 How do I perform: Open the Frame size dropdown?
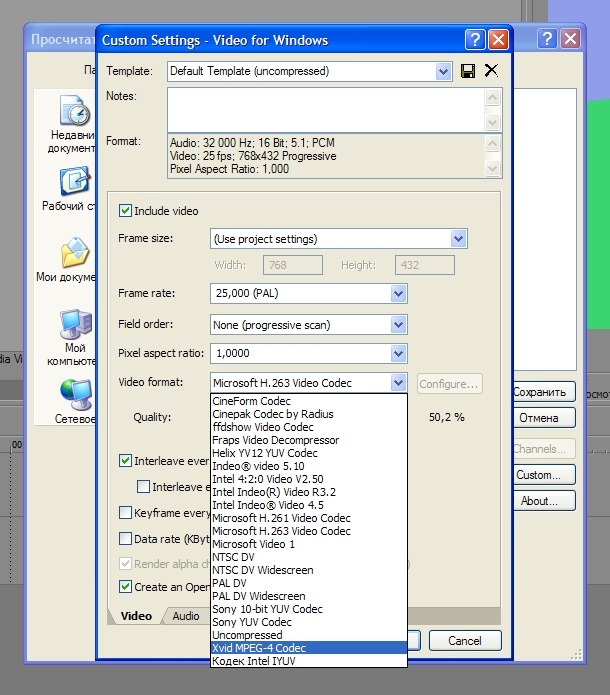tap(458, 239)
